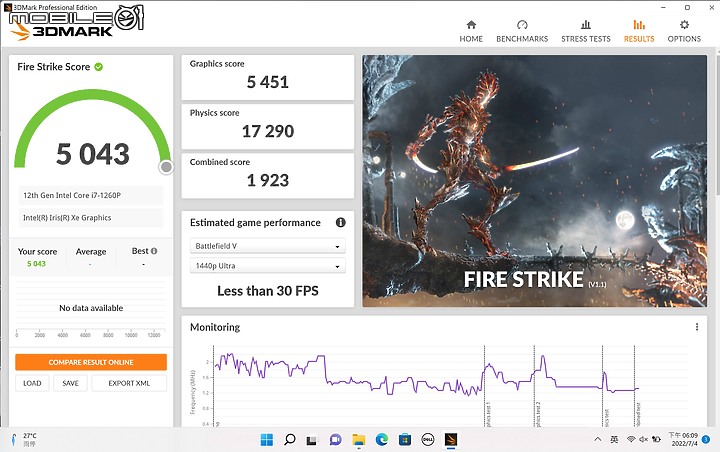The height and width of the screenshot is (452, 720).
Task: Click the battery tray icon
Action: tap(656, 439)
